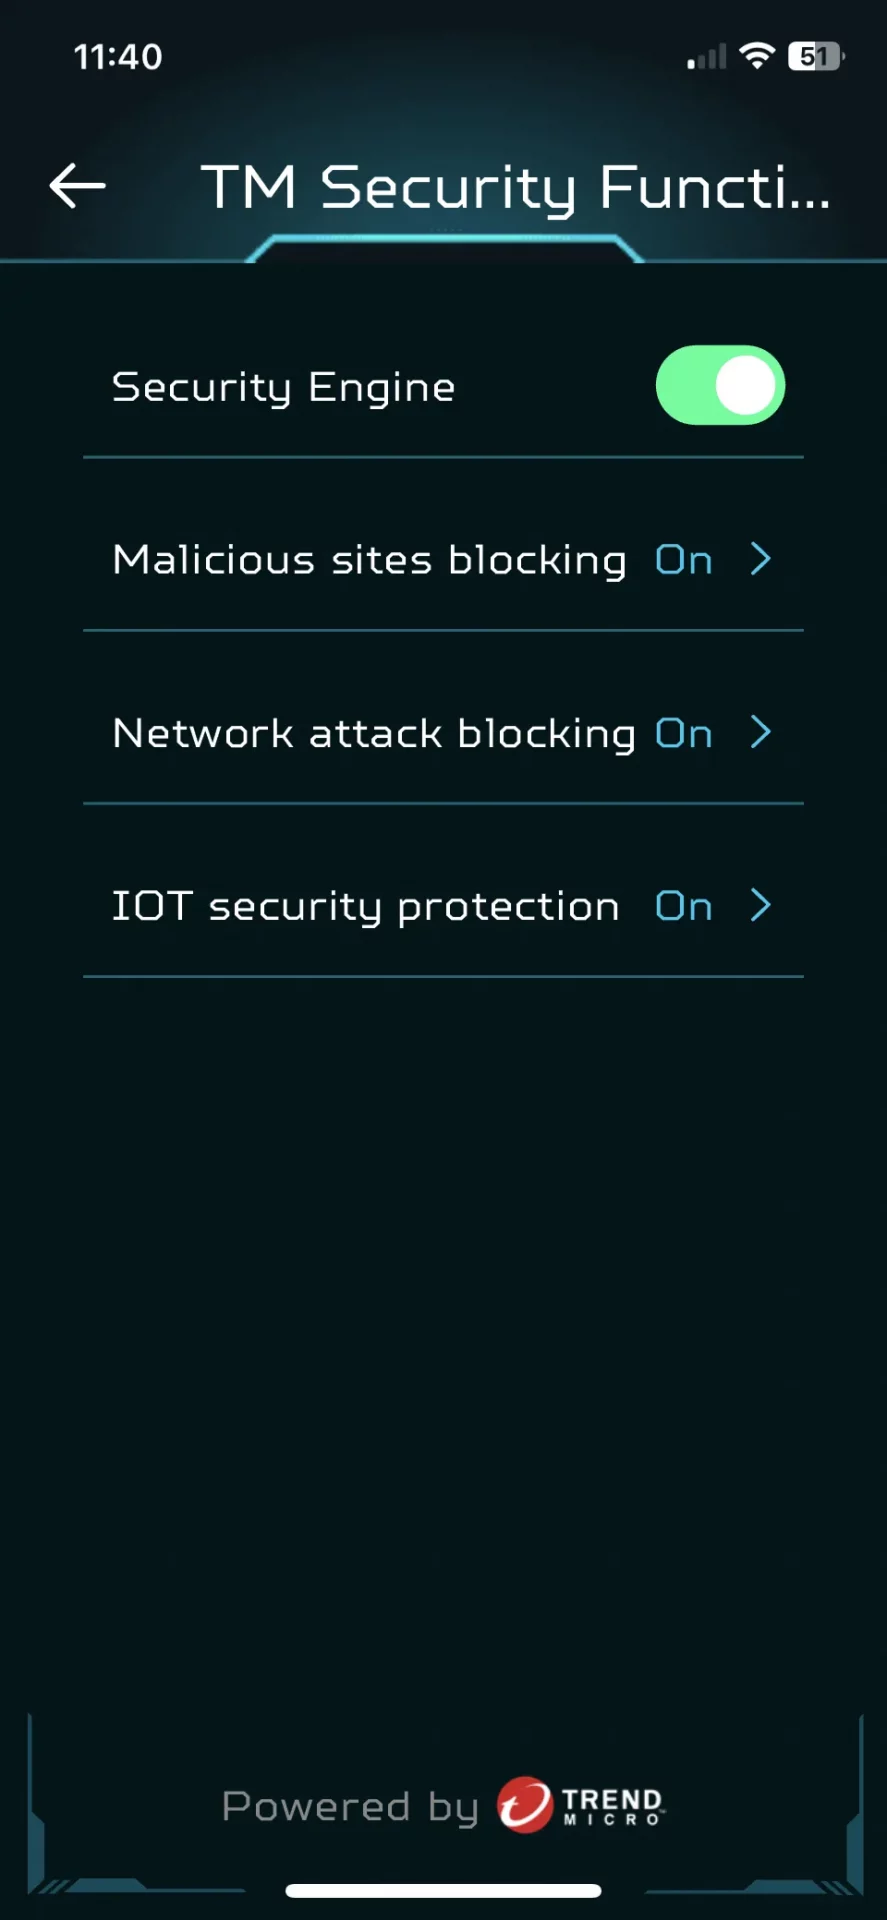The height and width of the screenshot is (1920, 887).
Task: Tap the On status for Network attack
Action: (684, 734)
